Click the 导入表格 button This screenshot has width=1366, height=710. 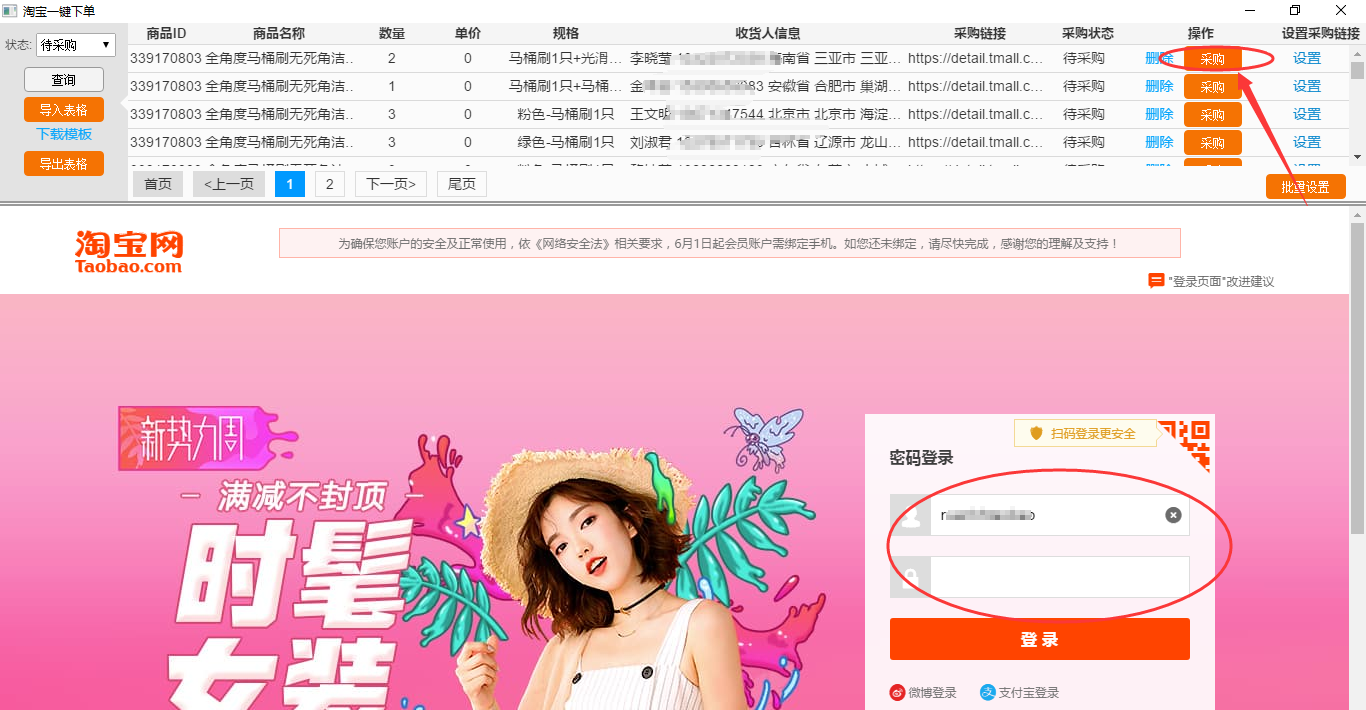click(64, 110)
